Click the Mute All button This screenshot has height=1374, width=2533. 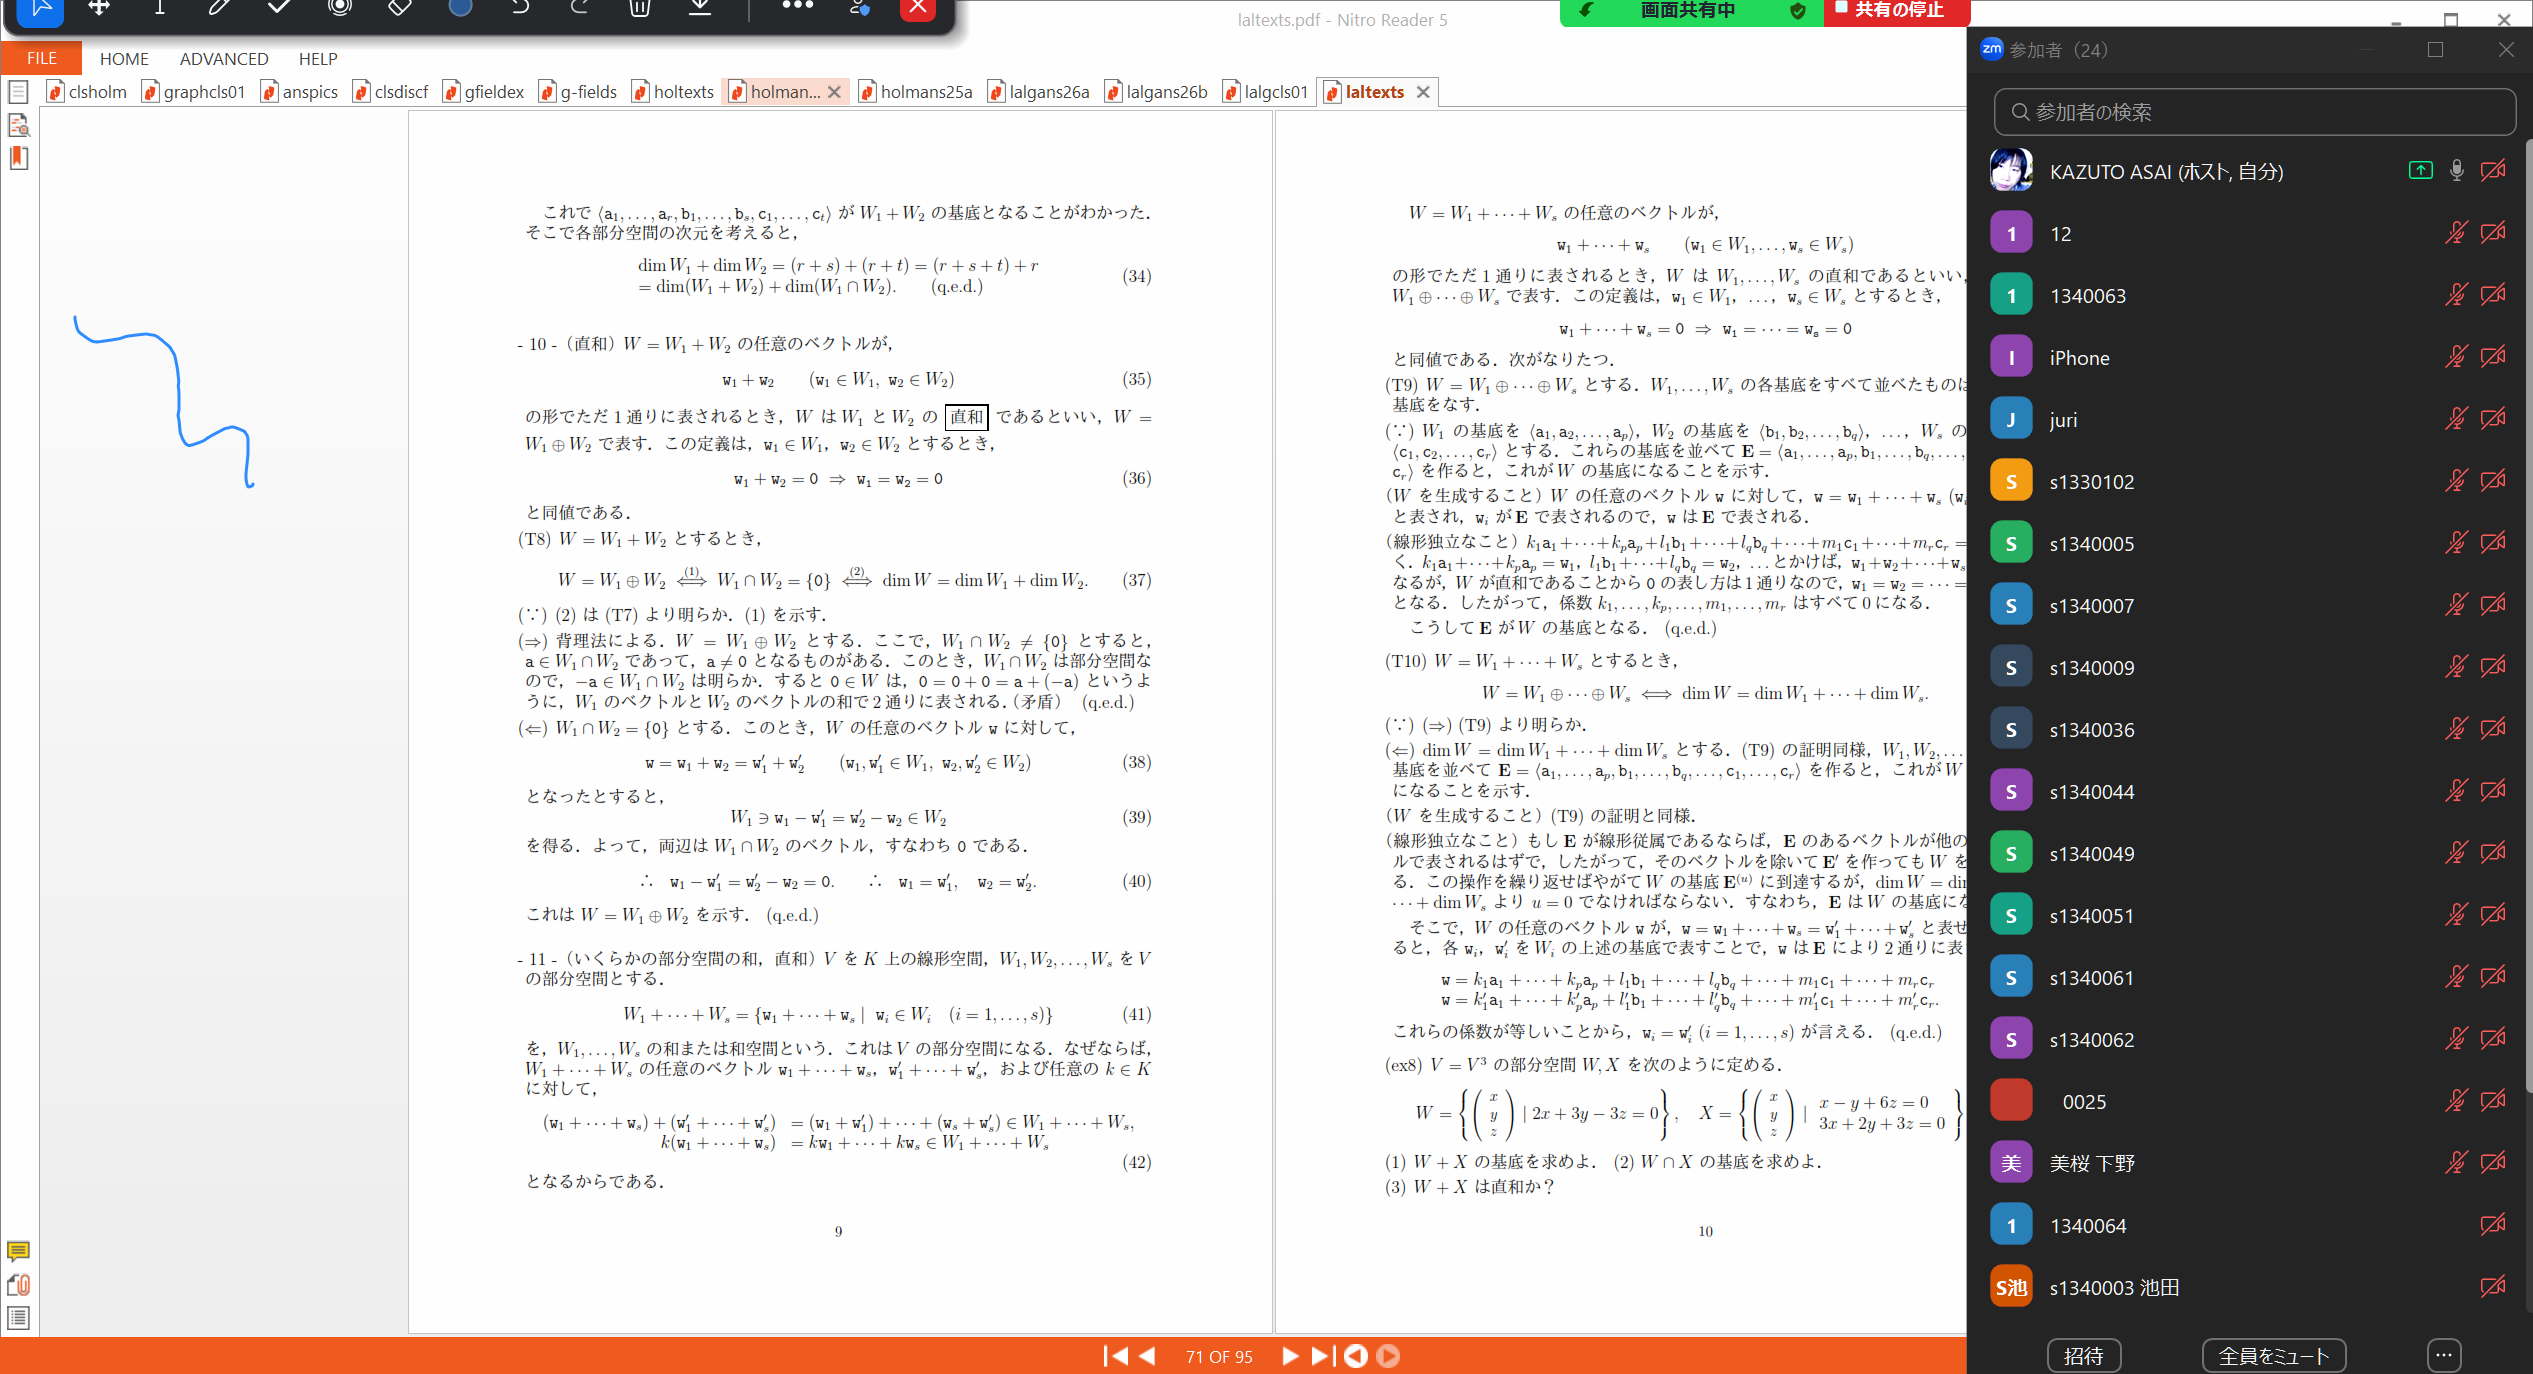2274,1356
